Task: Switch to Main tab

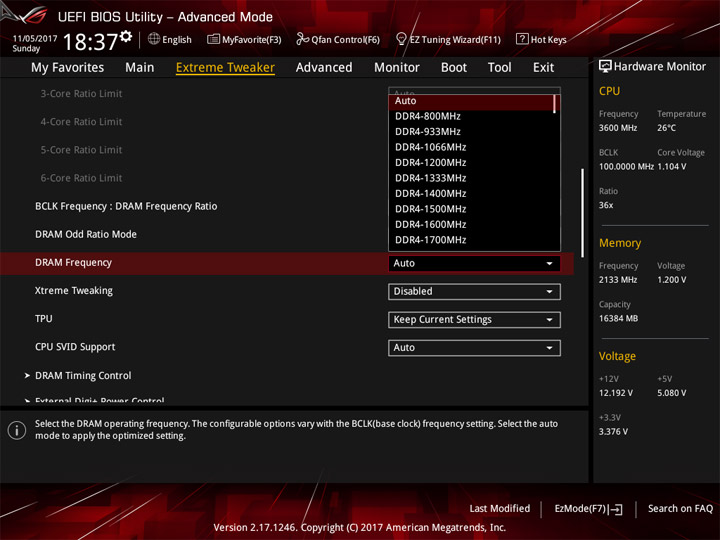Action: (140, 68)
